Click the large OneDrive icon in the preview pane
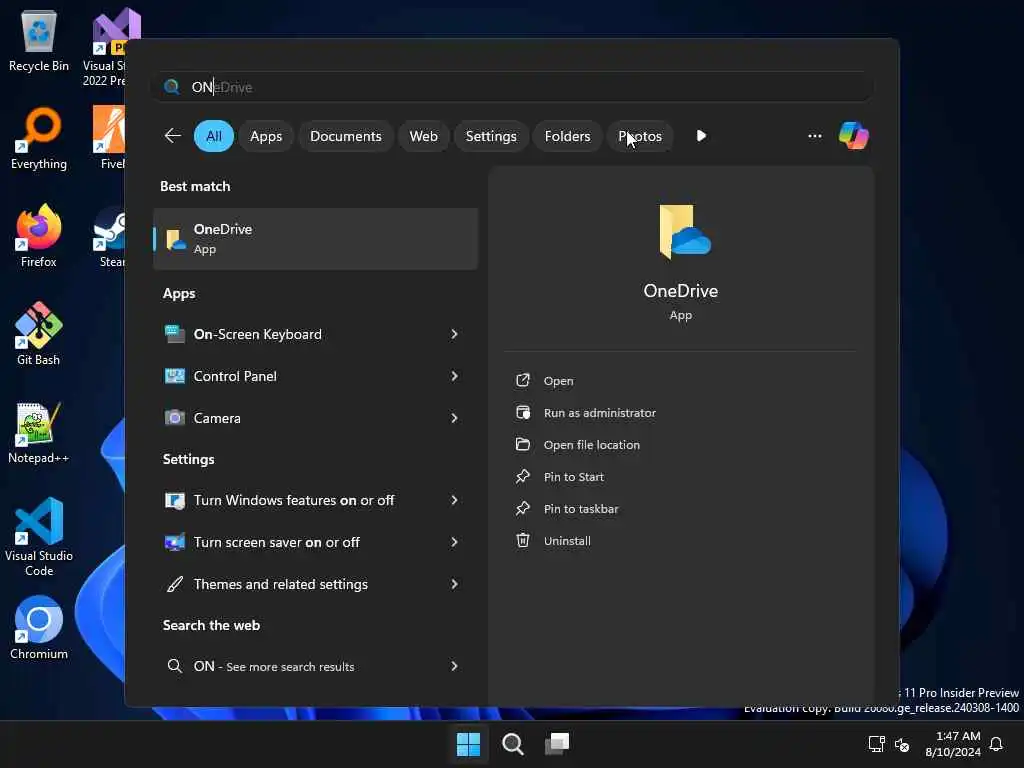Viewport: 1024px width, 768px height. click(684, 232)
